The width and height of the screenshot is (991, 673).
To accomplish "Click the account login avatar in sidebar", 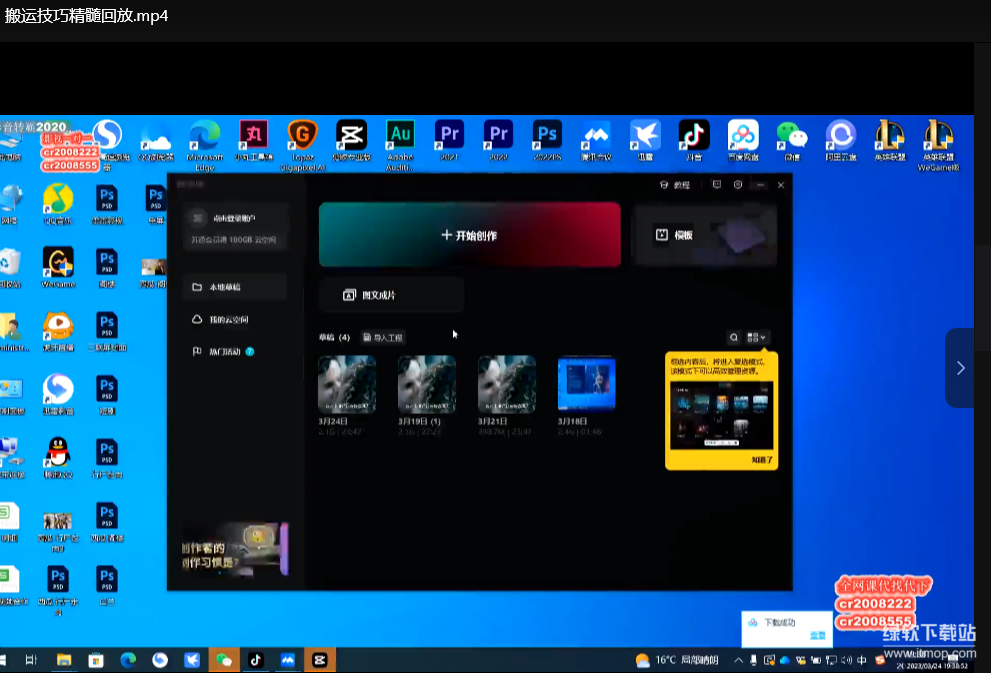I will [x=198, y=218].
